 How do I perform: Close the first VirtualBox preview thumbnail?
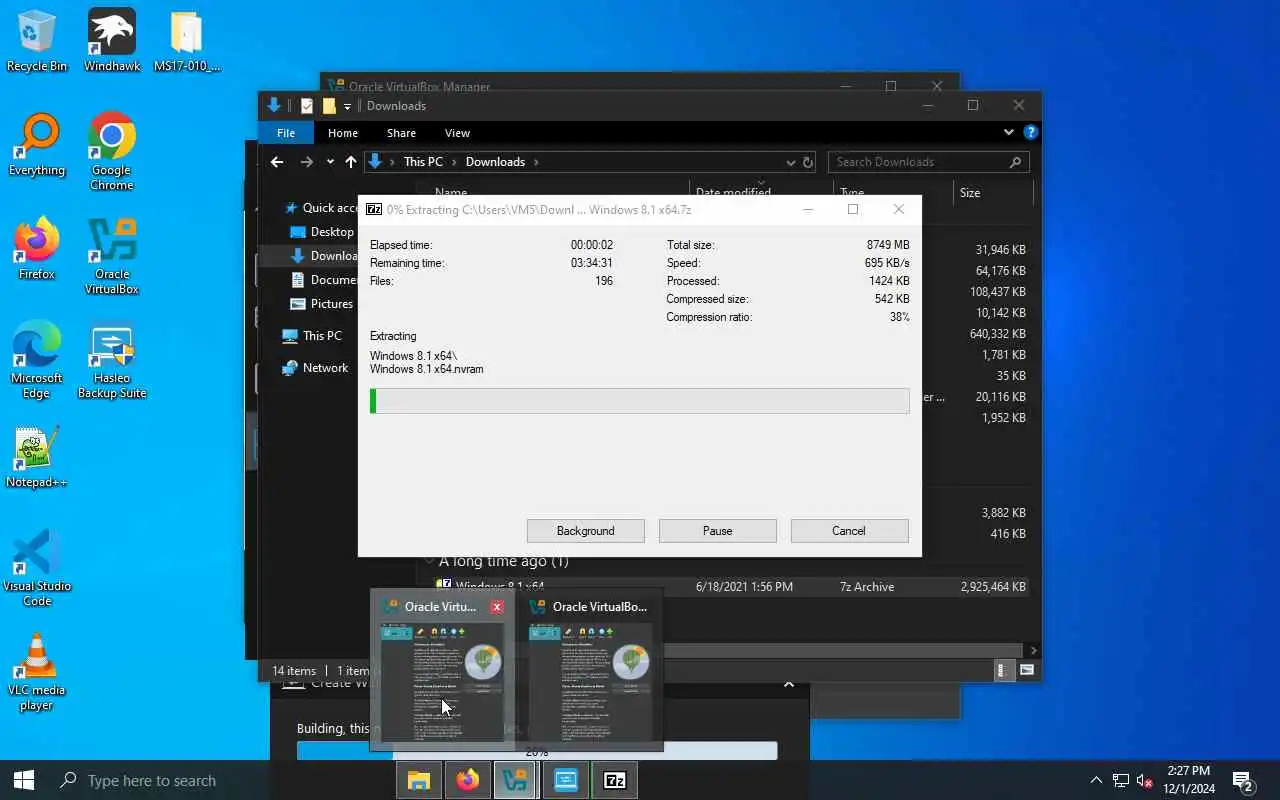(497, 607)
